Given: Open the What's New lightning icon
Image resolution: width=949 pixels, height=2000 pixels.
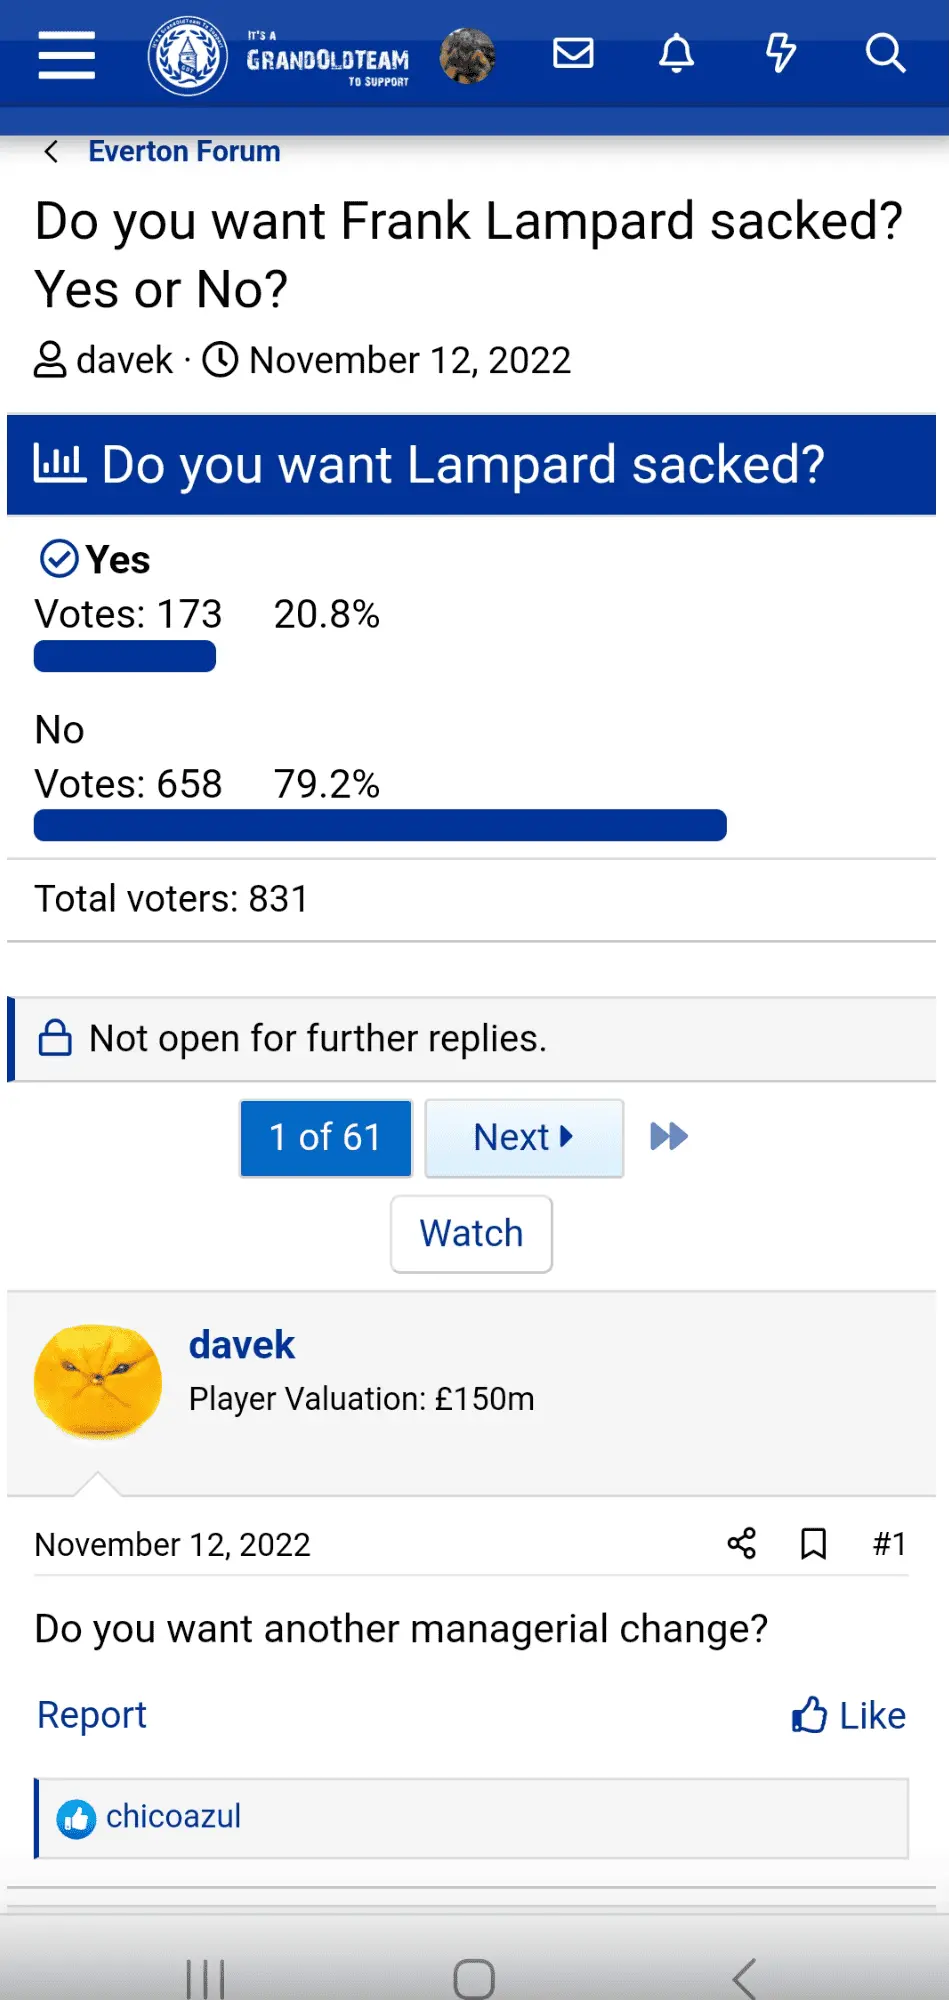Looking at the screenshot, I should pos(780,54).
